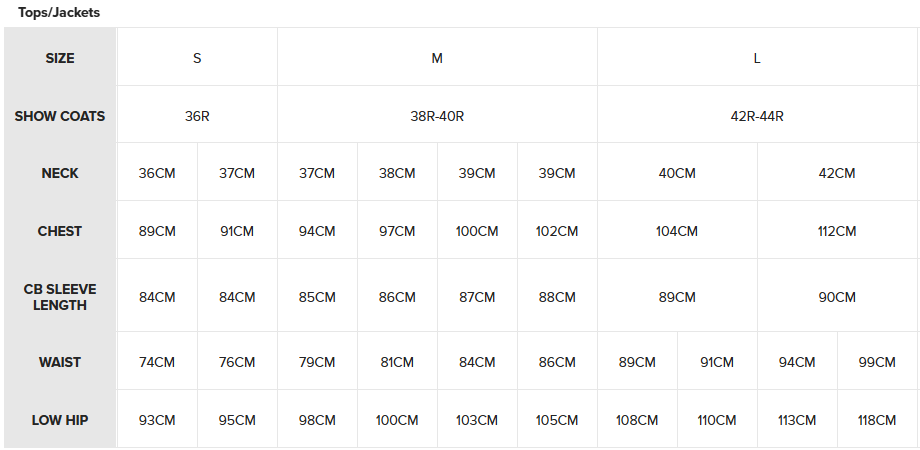Screen dimensions: 920x450
Task: Select the 74CM waist measurement
Action: point(157,362)
